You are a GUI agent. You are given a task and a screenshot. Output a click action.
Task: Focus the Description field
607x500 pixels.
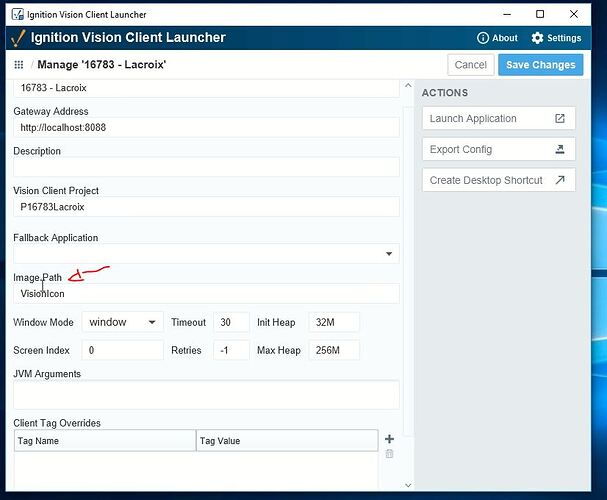tap(206, 167)
